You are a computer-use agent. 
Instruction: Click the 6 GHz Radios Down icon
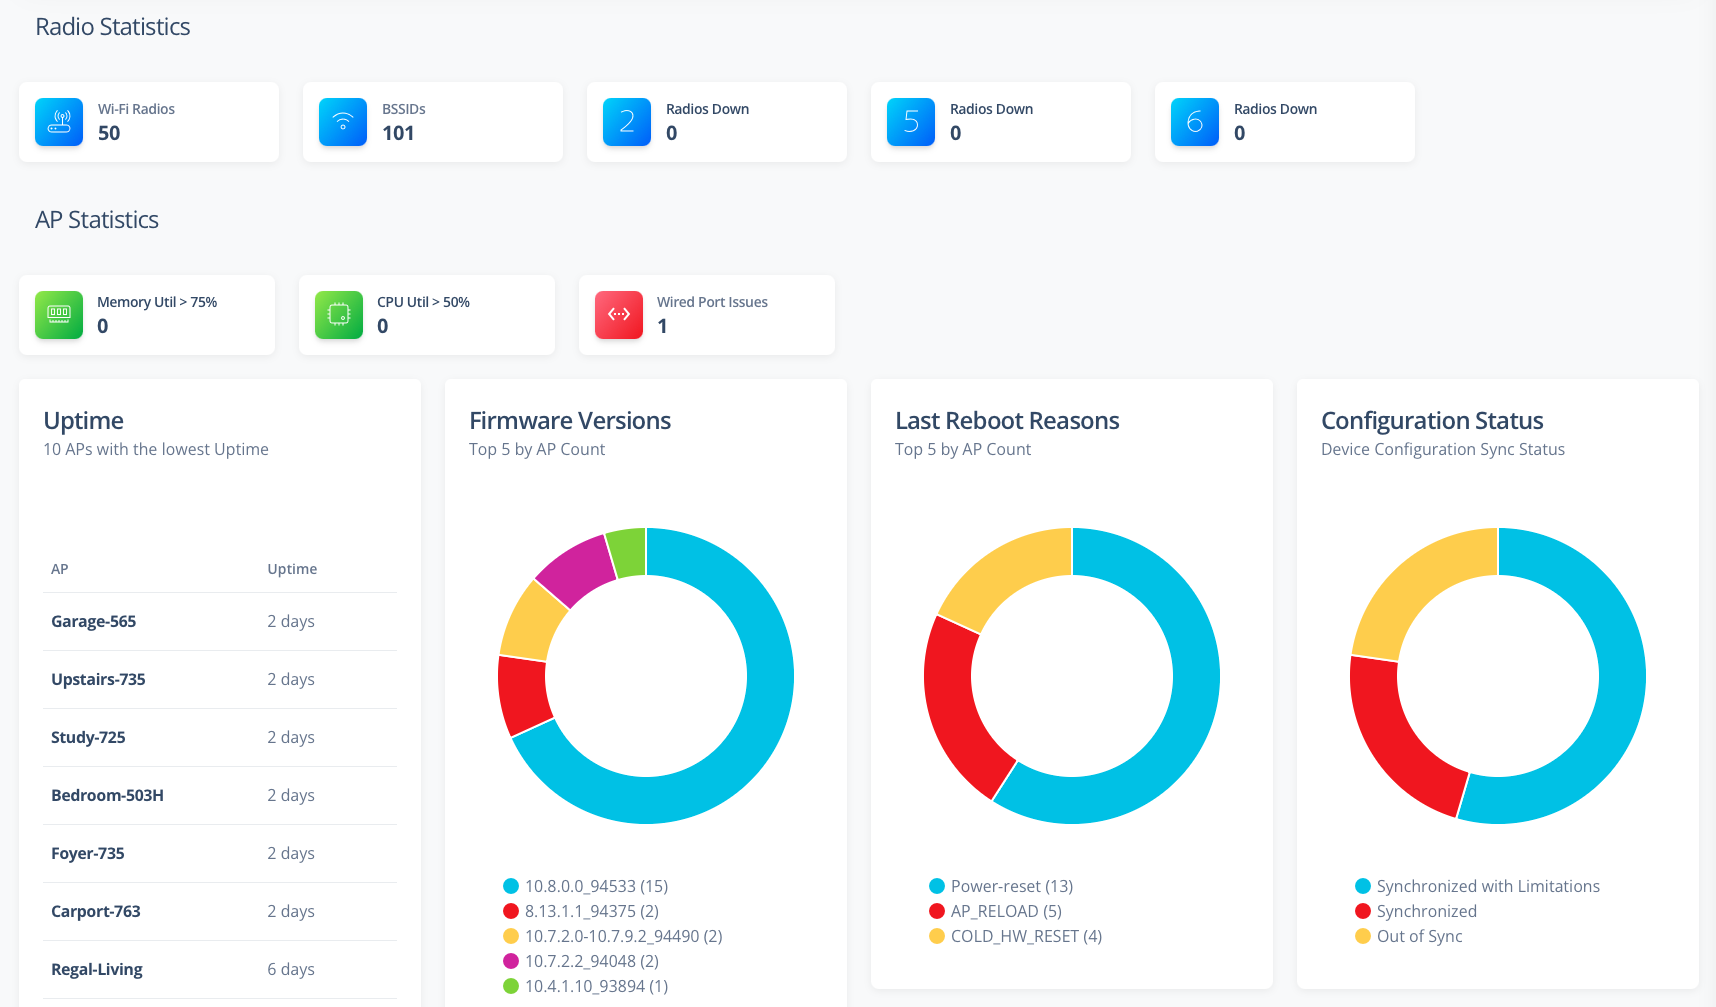tap(1195, 122)
